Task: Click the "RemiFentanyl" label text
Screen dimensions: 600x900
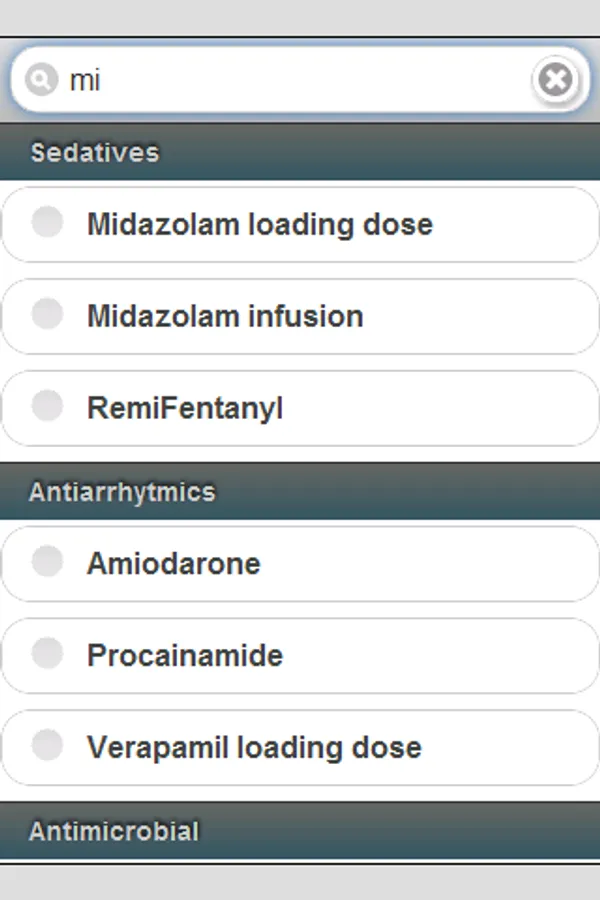Action: pos(185,408)
